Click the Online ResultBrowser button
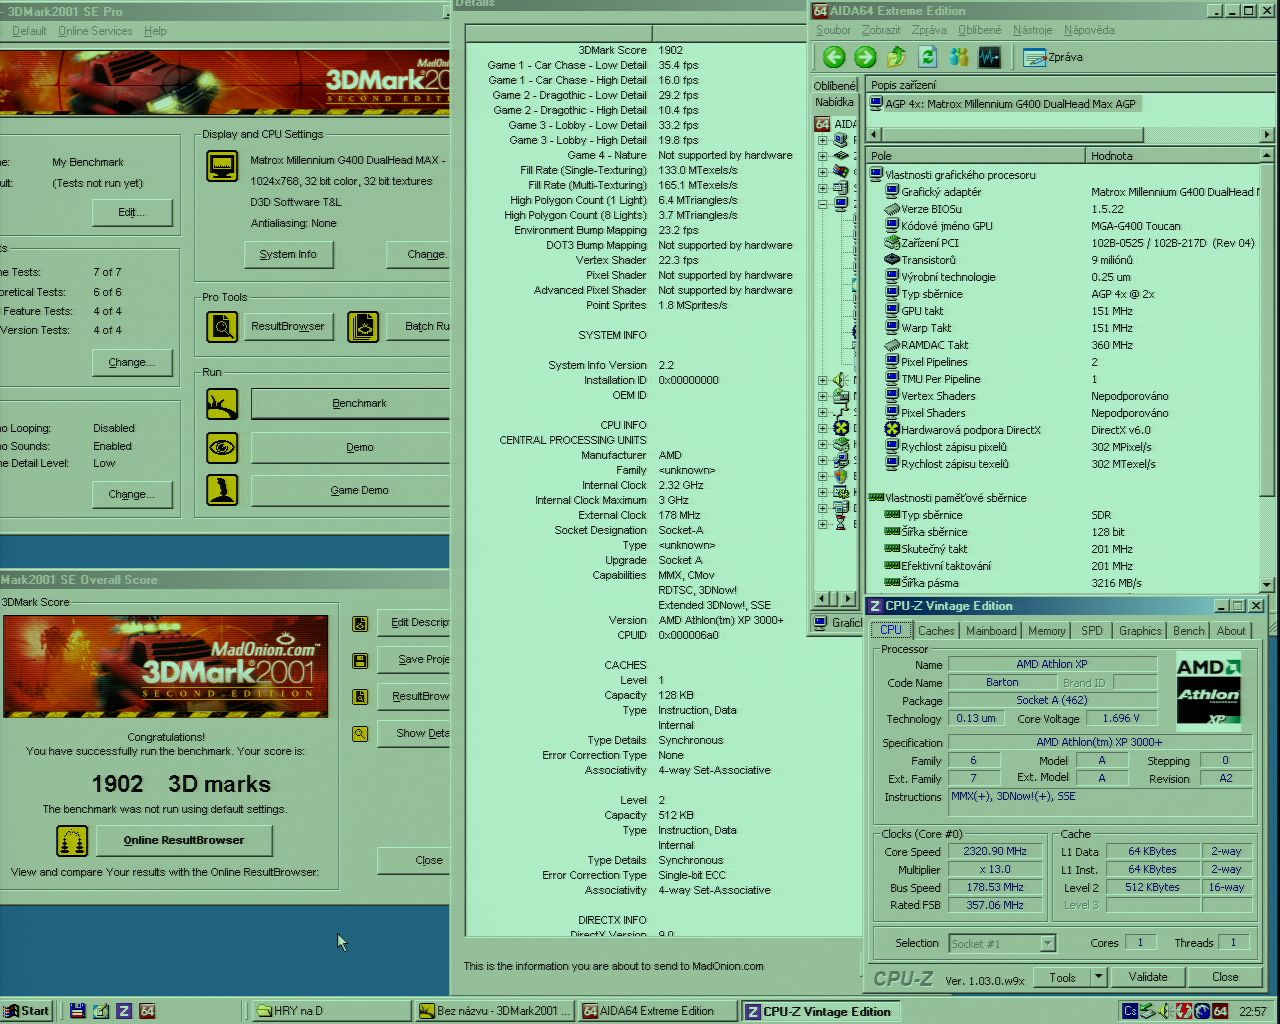The image size is (1280, 1024). point(184,840)
